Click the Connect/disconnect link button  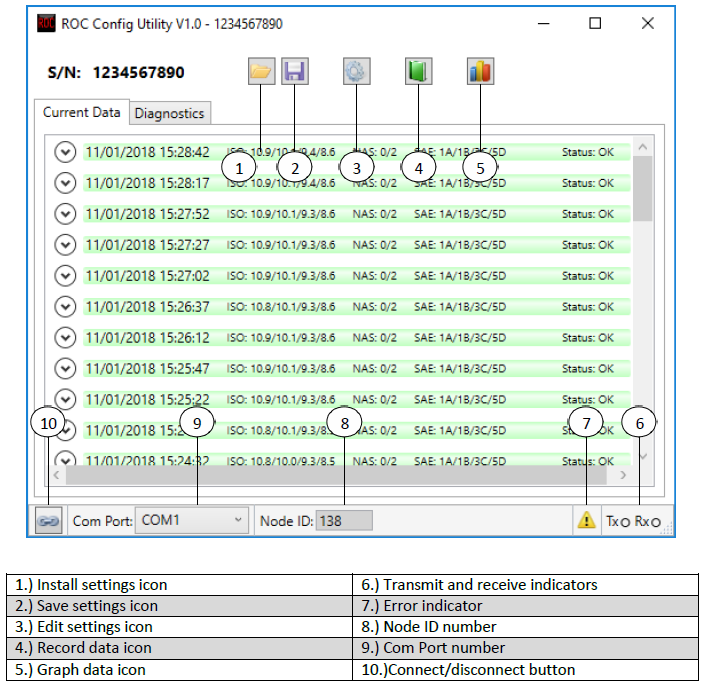pyautogui.click(x=48, y=521)
